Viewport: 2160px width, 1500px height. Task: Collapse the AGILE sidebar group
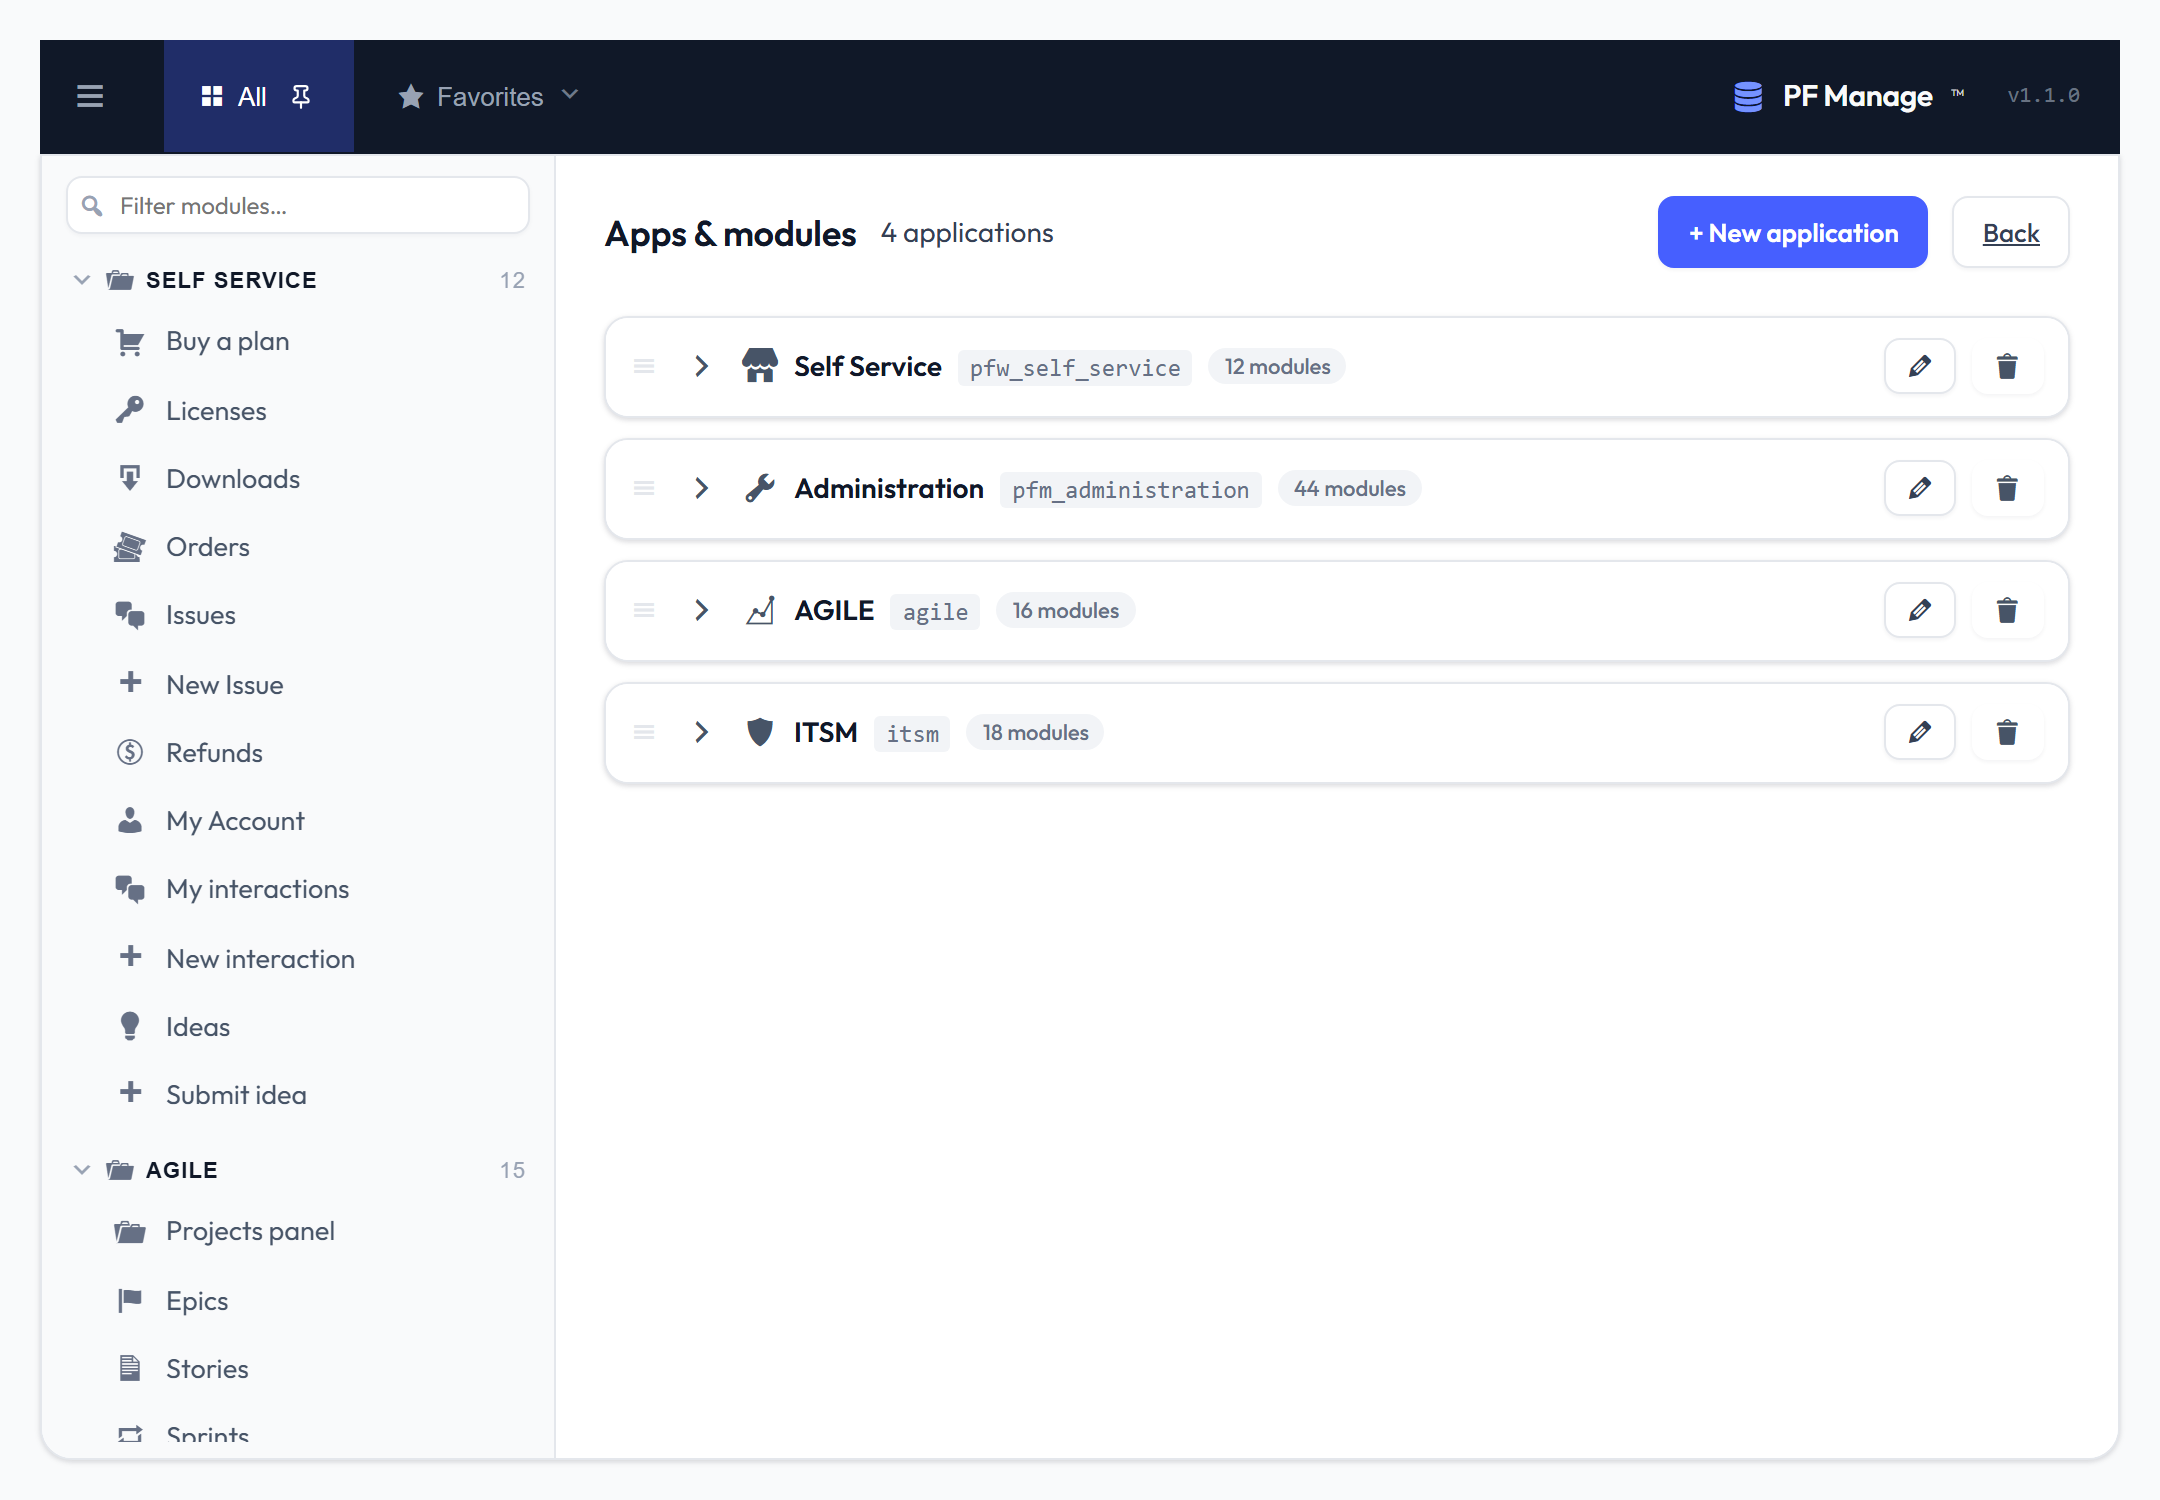82,1170
